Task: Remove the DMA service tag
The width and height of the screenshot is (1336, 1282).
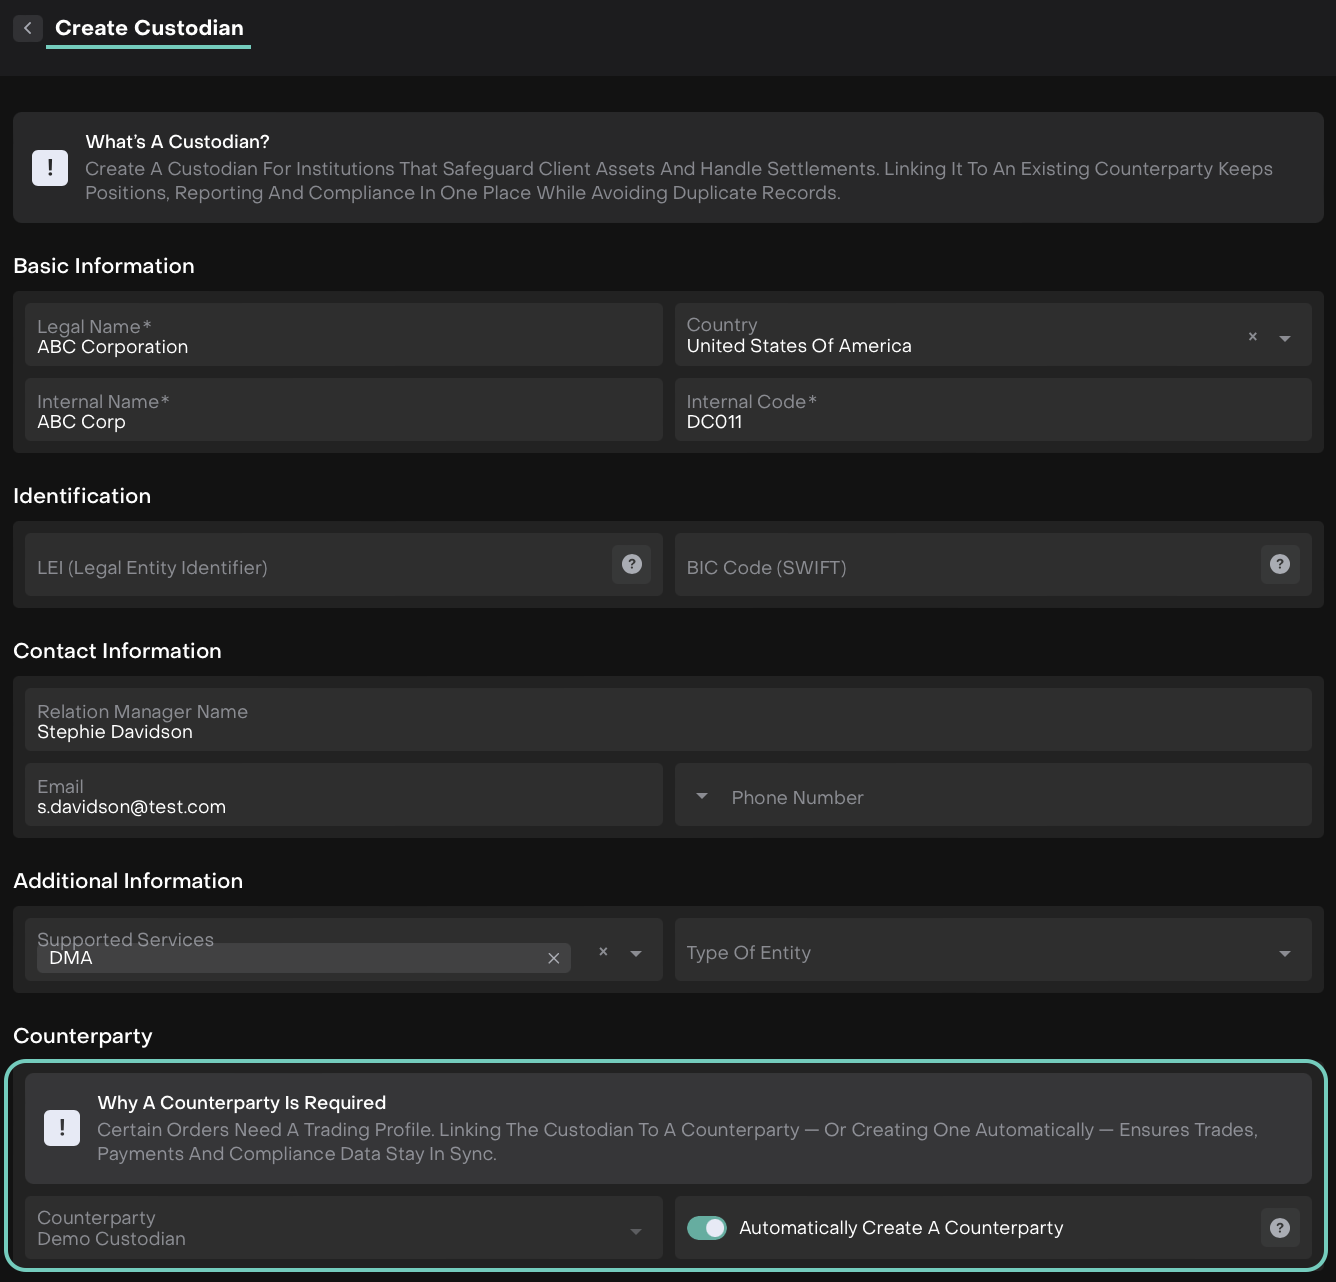Action: tap(553, 958)
